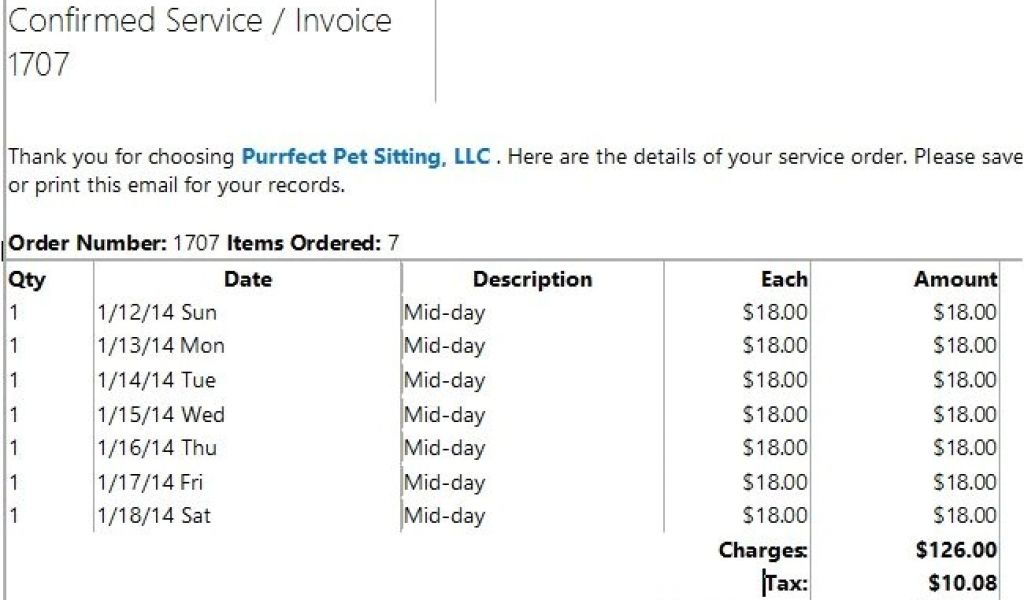1024x600 pixels.
Task: Click the Amount column header
Action: pos(955,279)
